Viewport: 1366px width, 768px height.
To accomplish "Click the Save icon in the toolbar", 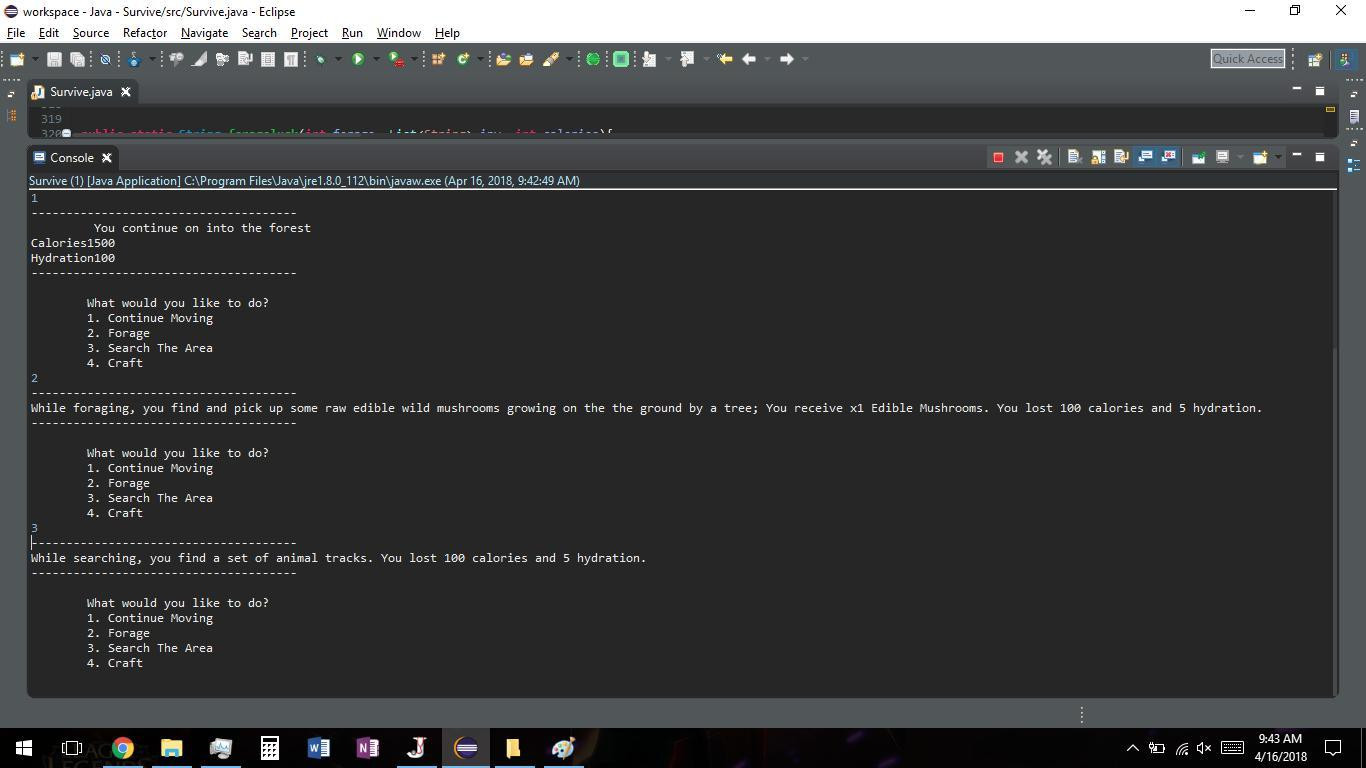I will [x=54, y=59].
